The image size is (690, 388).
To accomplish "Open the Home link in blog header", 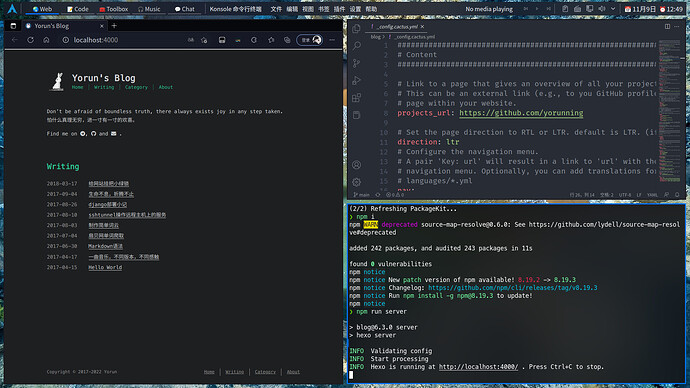I will [77, 87].
